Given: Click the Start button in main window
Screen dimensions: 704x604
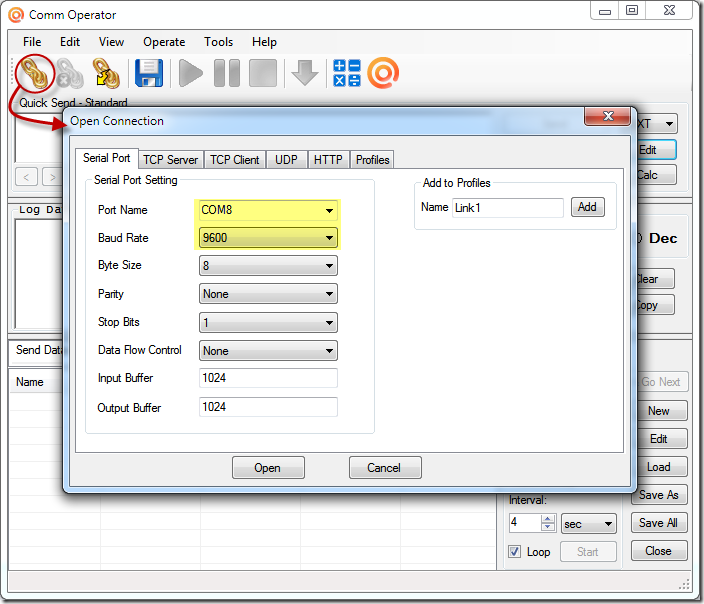Looking at the screenshot, I should coord(588,552).
